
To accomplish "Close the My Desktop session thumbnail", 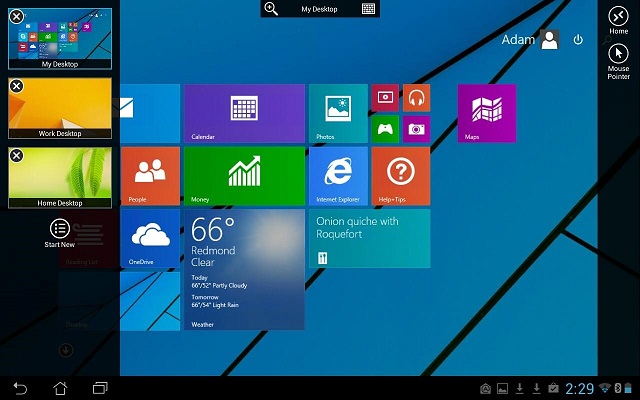I will [17, 14].
